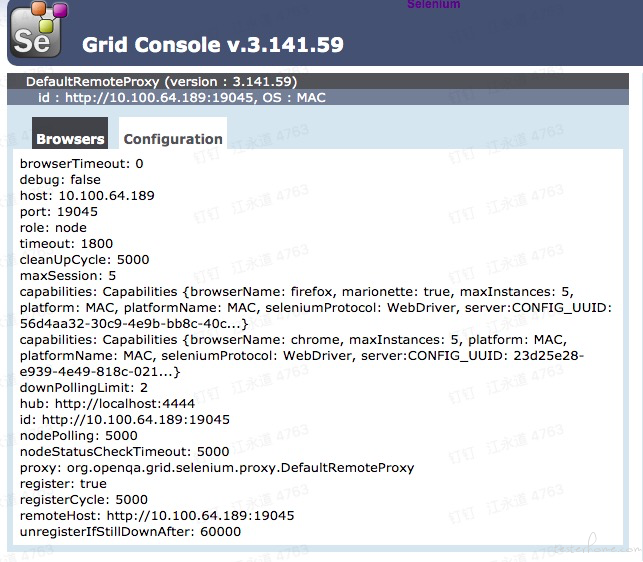Click the nodePolling: 5000 entry
Viewport: 643px width, 562px height.
(78, 436)
